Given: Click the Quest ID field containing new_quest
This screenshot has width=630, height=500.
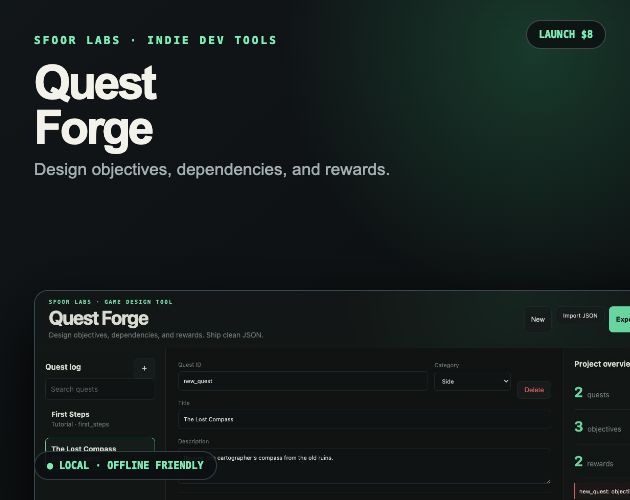Looking at the screenshot, I should tap(302, 381).
